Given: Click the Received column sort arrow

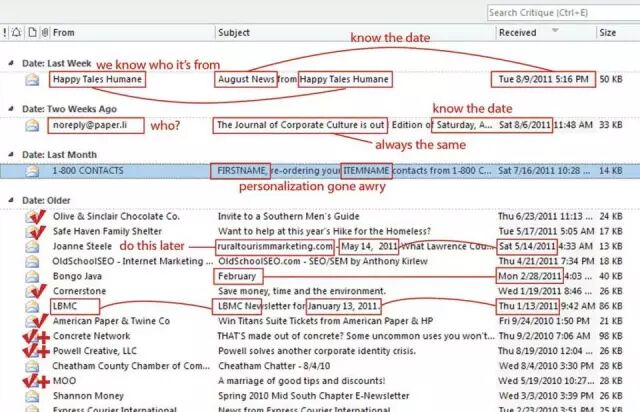Looking at the screenshot, I should (x=555, y=30).
